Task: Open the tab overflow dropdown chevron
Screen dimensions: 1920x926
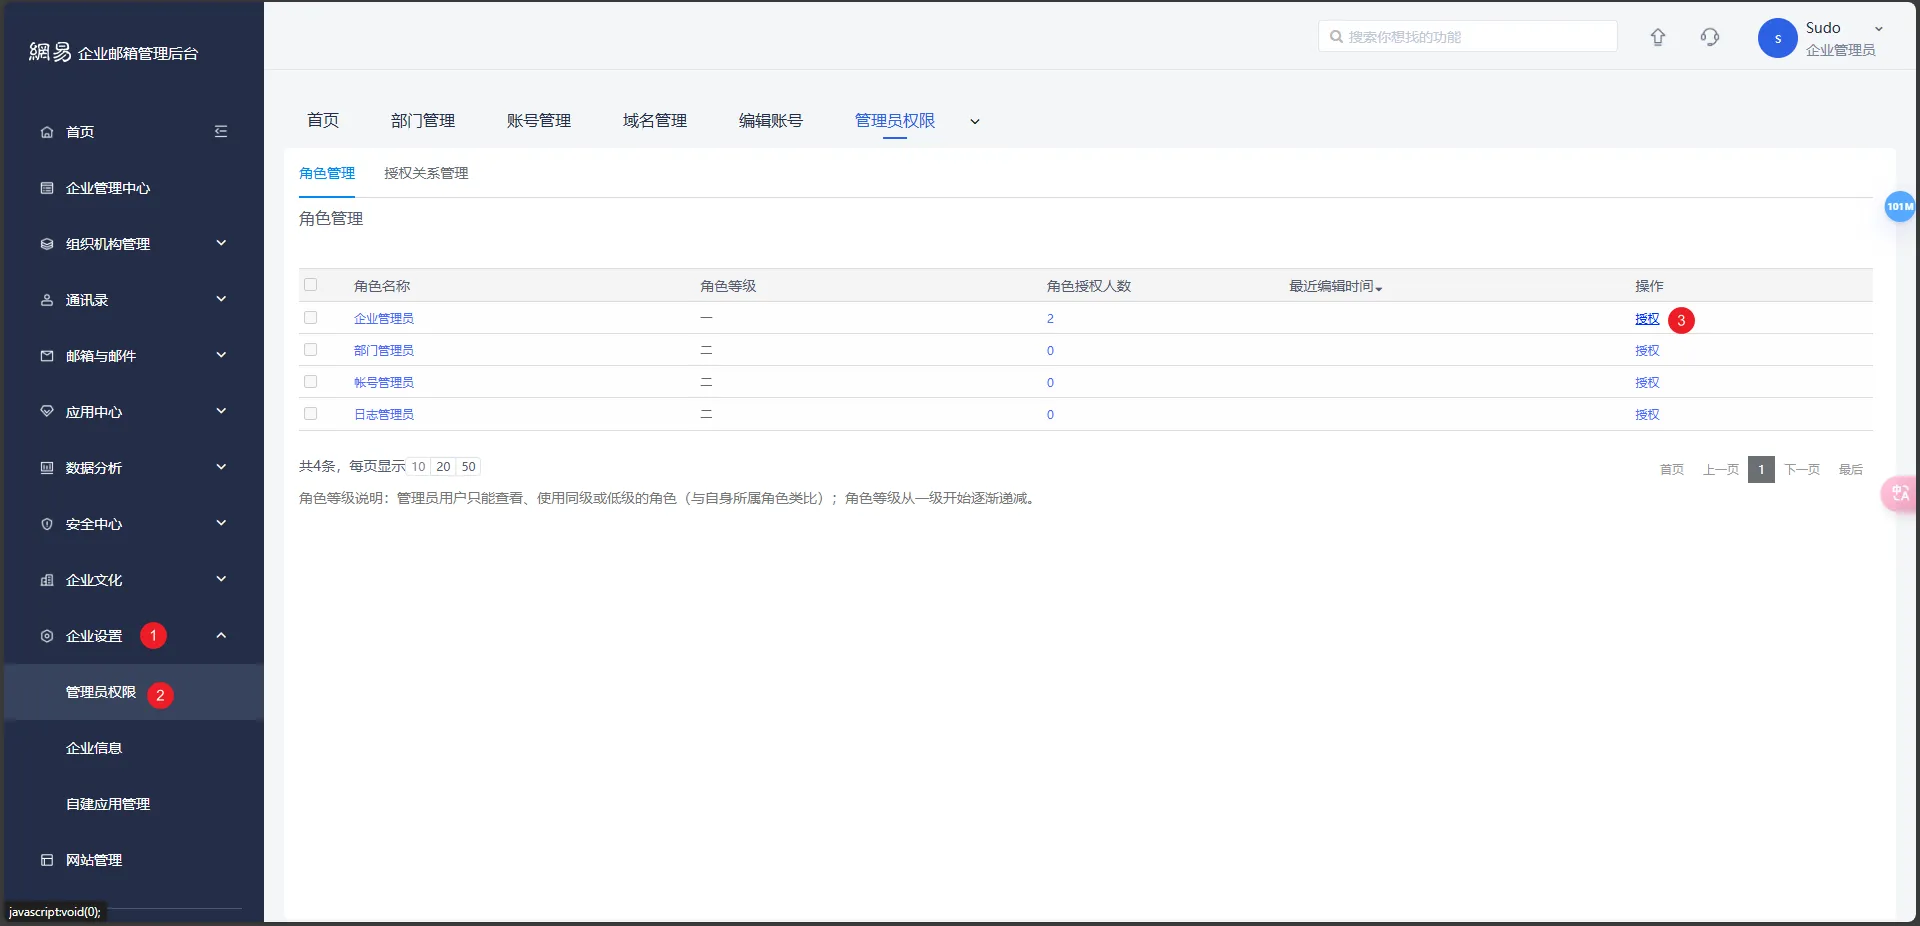Action: click(x=975, y=122)
